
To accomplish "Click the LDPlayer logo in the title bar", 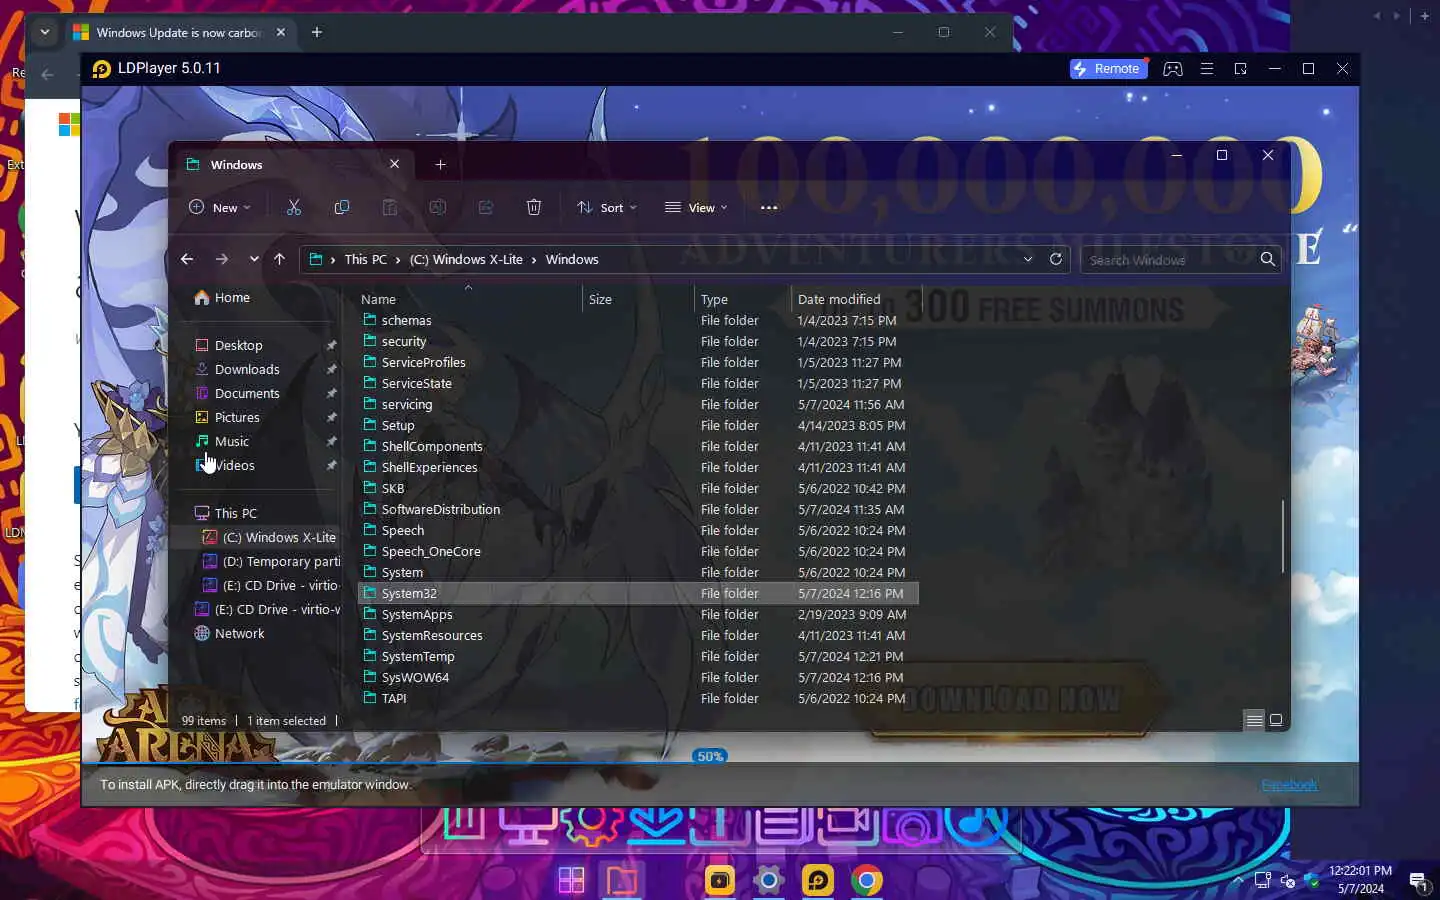I will [x=102, y=69].
